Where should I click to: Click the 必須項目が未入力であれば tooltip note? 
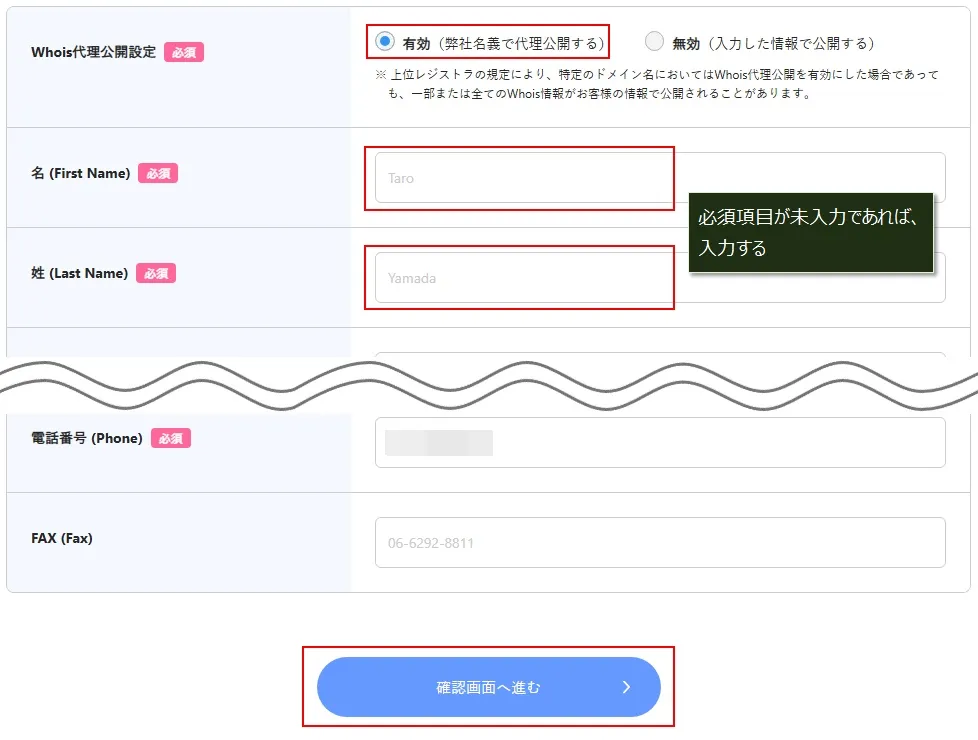811,232
